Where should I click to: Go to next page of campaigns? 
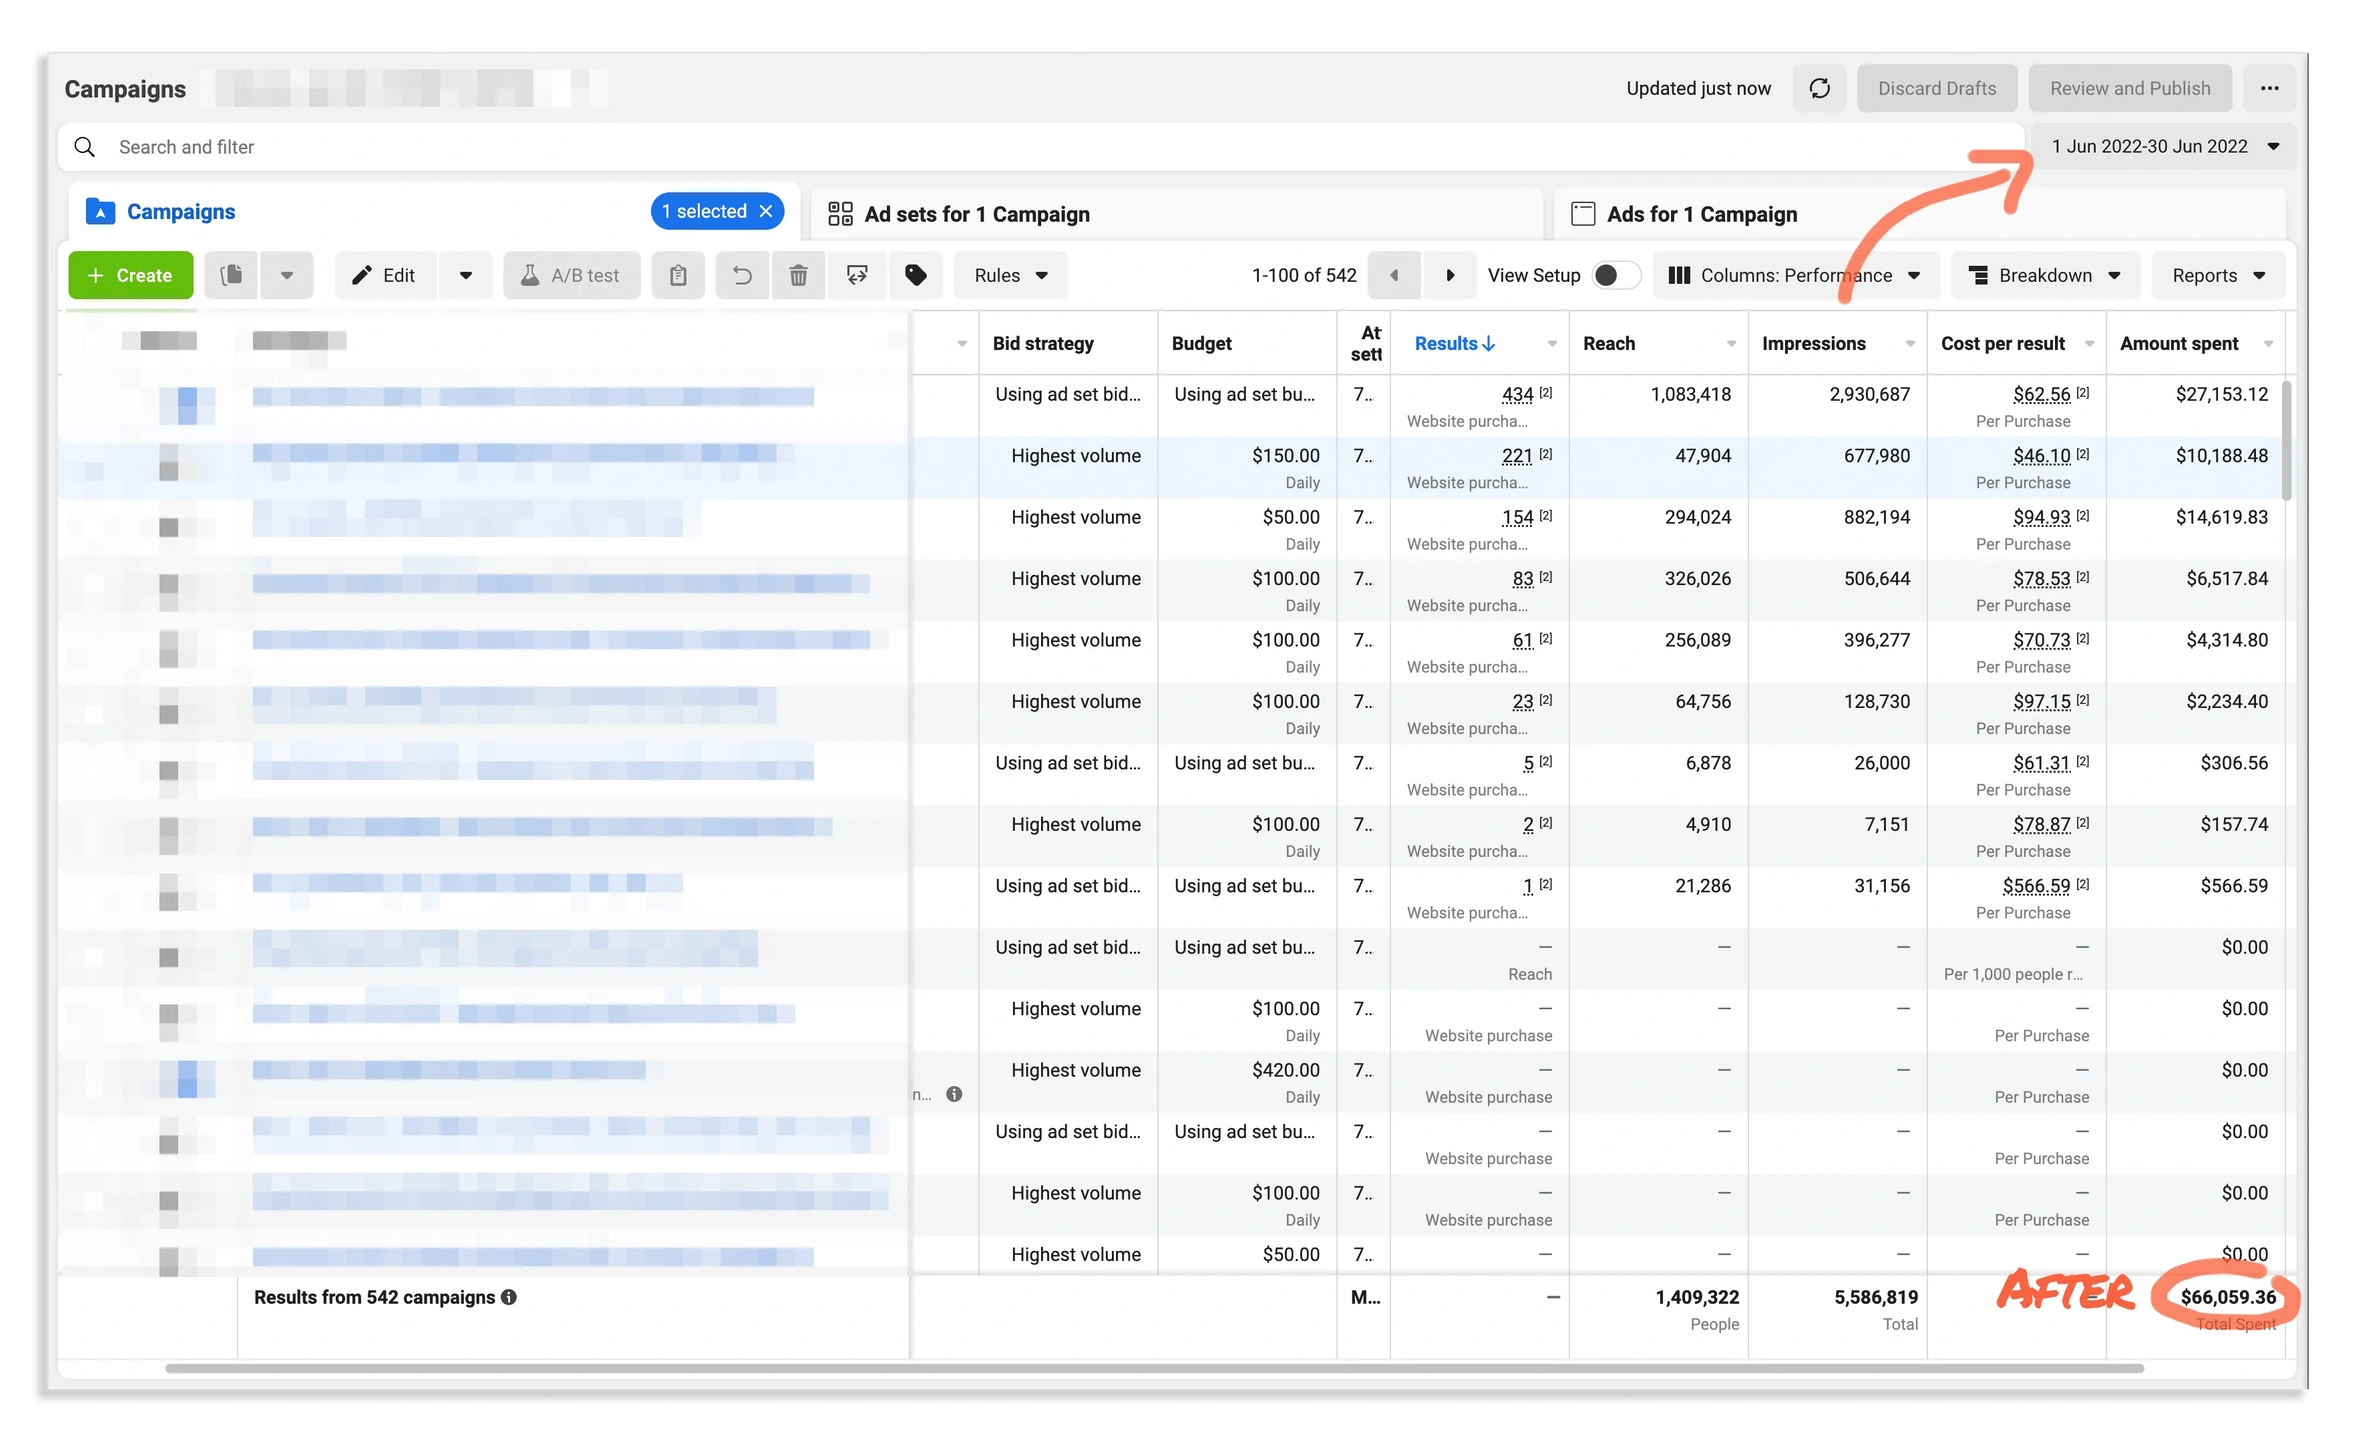tap(1449, 275)
